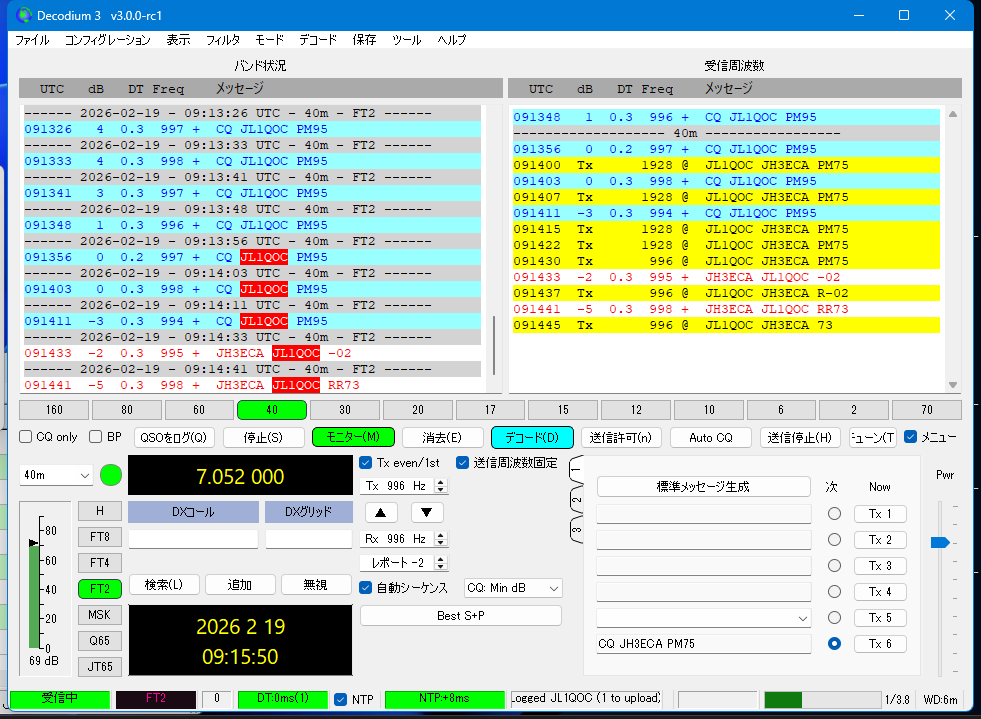
Task: Open the デコード menu
Action: [317, 40]
